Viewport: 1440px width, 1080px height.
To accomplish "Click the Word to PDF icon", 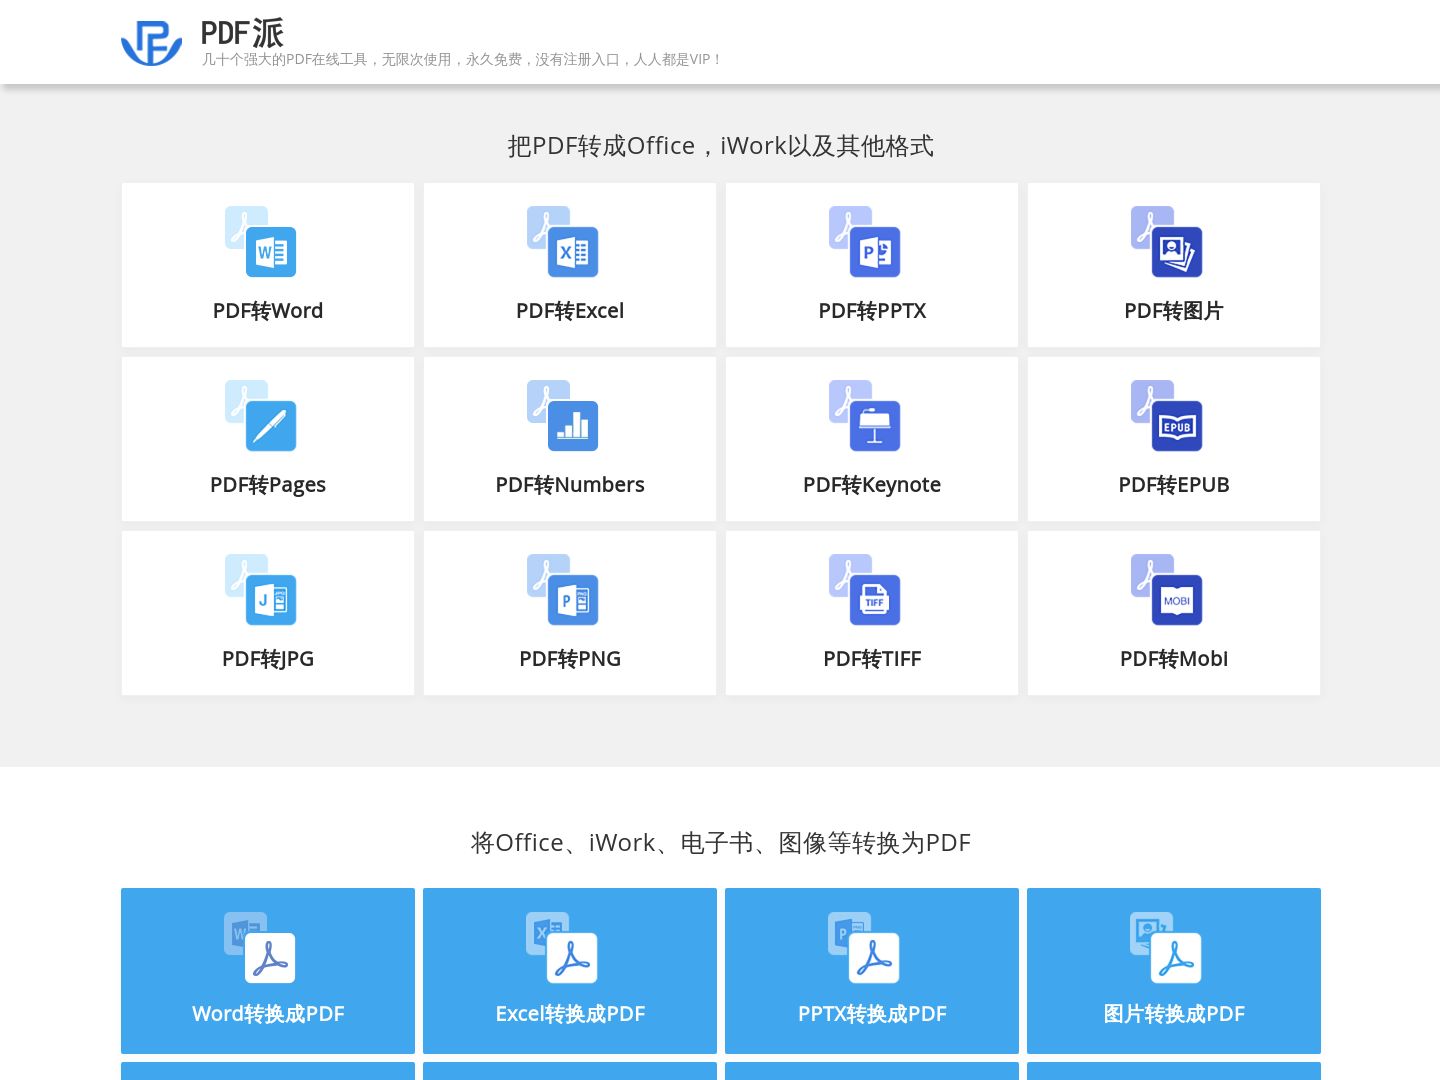I will tap(260, 947).
